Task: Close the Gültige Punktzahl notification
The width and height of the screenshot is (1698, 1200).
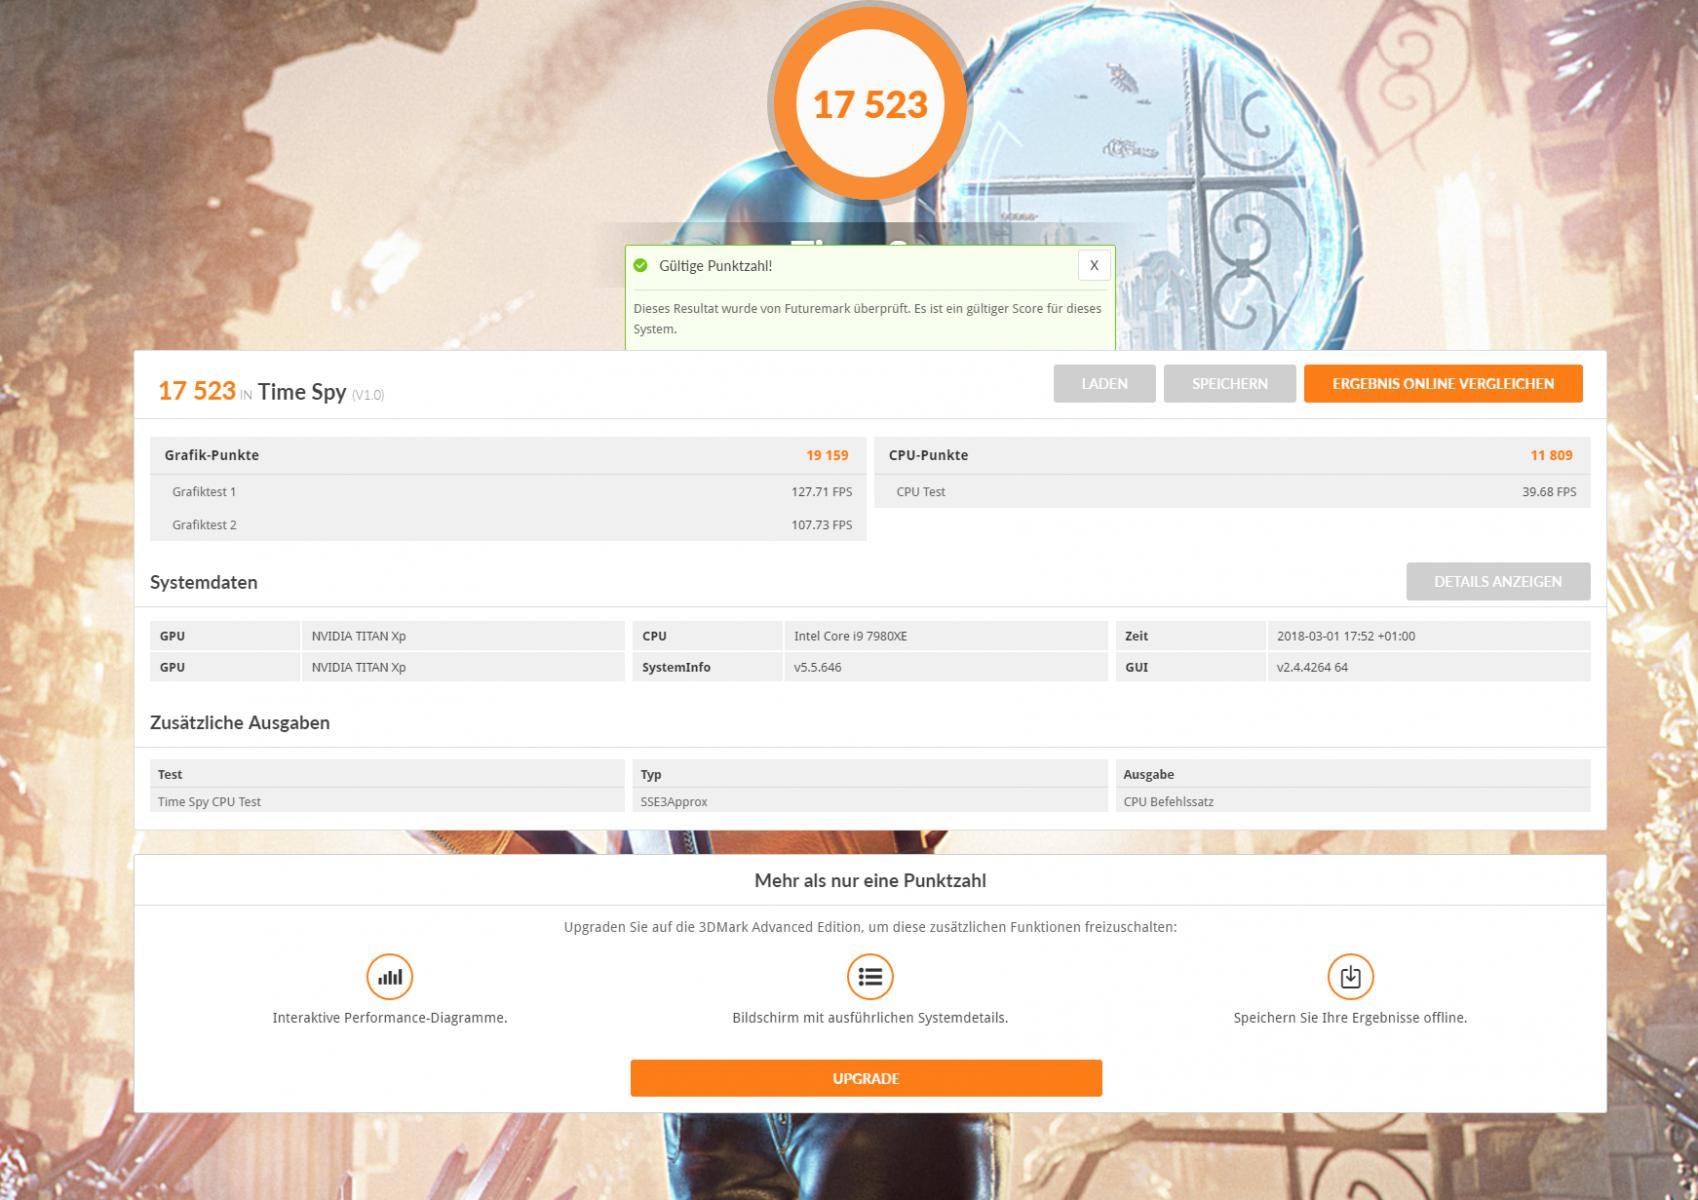Action: tap(1094, 265)
